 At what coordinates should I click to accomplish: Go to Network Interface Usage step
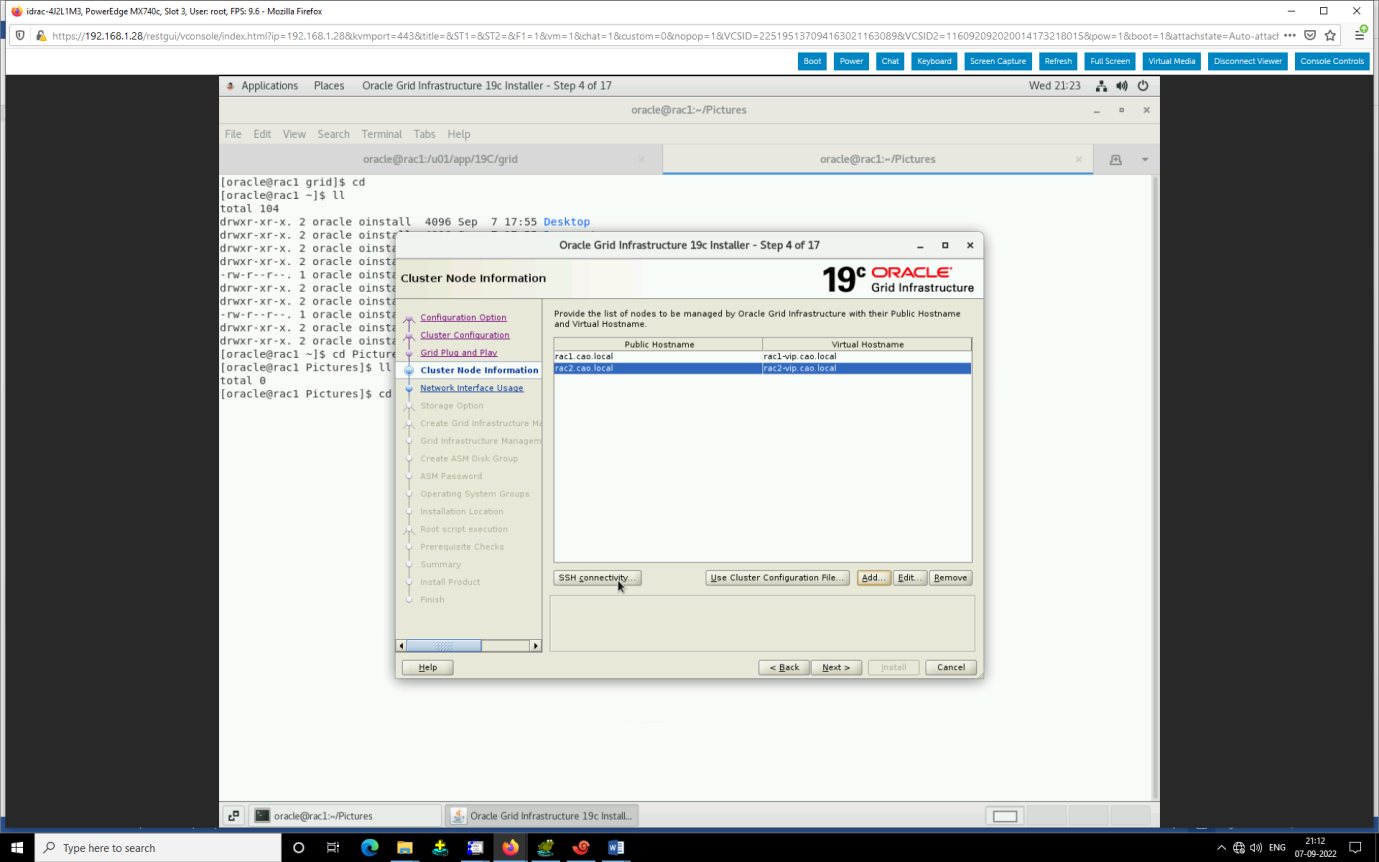[472, 388]
